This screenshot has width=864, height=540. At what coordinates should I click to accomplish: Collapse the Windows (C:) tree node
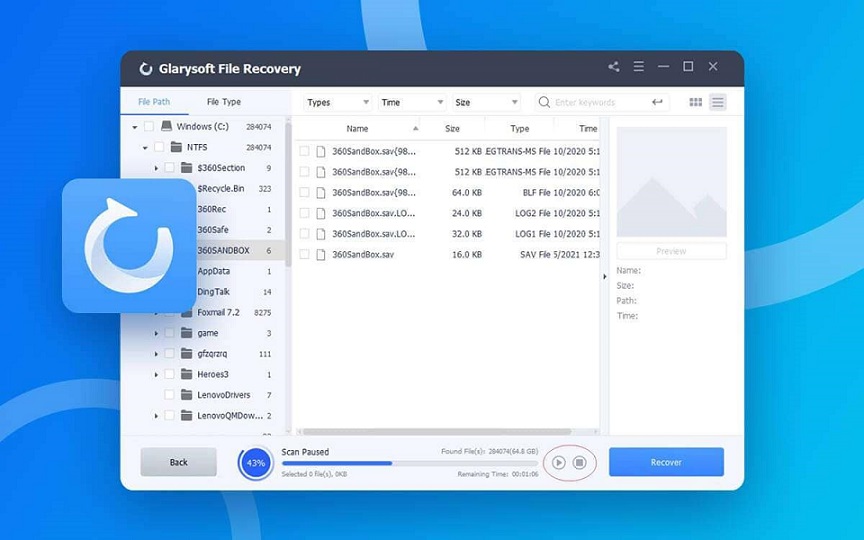pos(135,127)
